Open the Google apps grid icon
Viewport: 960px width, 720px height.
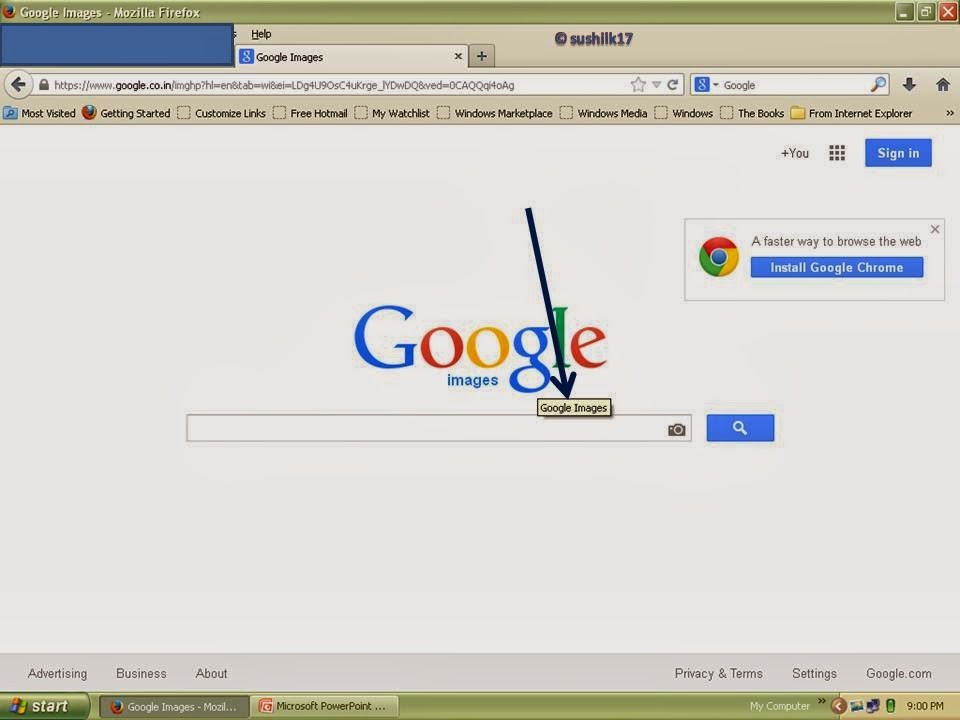837,153
